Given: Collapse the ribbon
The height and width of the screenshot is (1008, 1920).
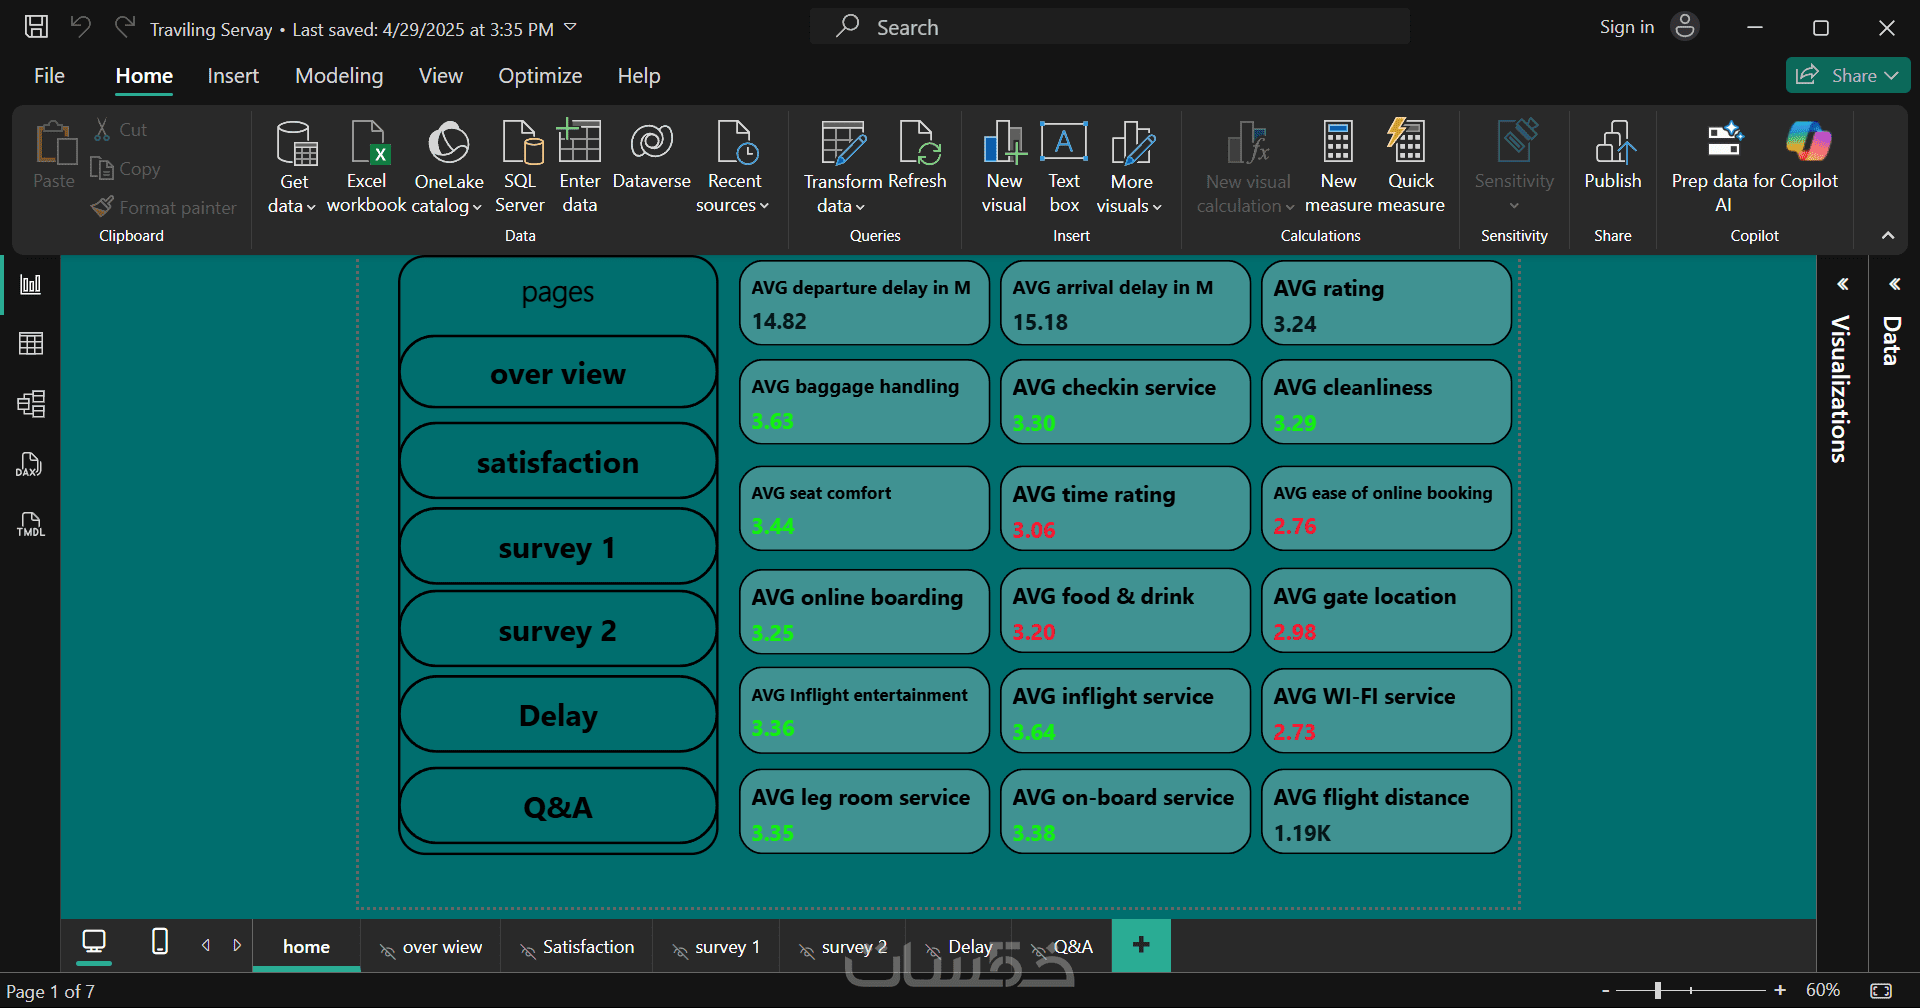Looking at the screenshot, I should click(x=1888, y=236).
